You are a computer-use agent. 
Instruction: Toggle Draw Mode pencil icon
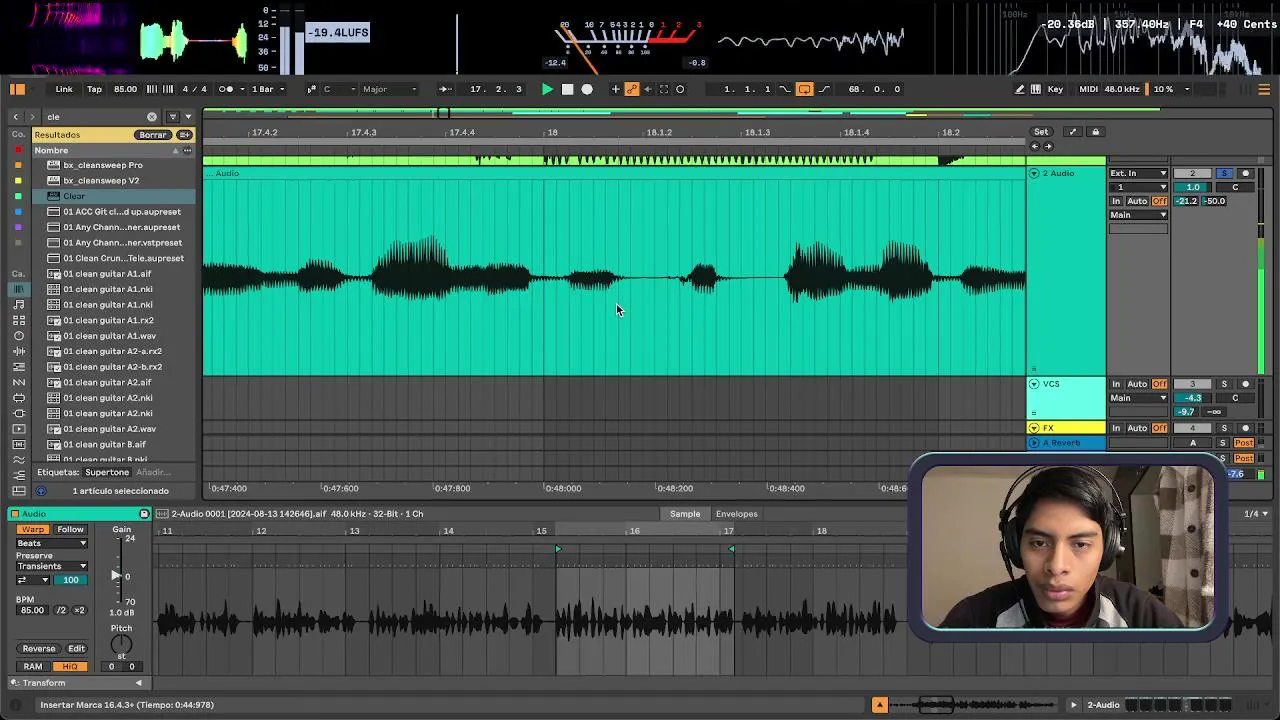(x=1020, y=89)
